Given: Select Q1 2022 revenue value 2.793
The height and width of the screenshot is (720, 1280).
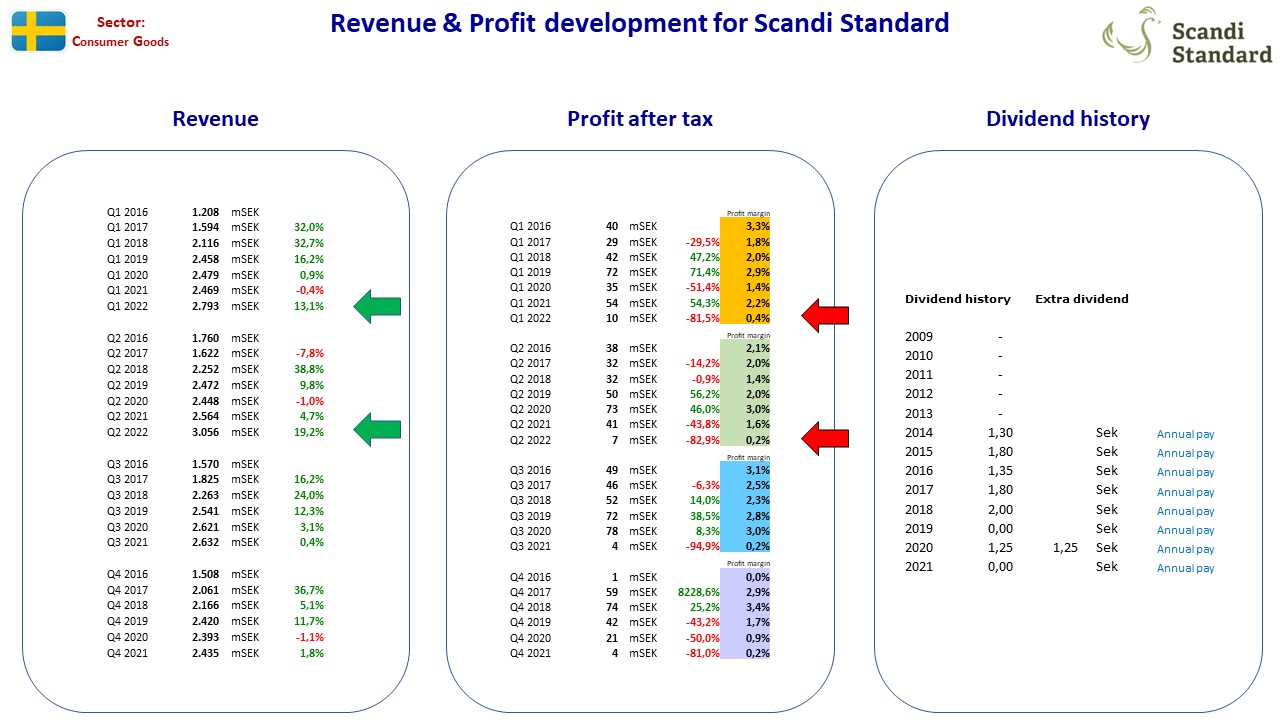Looking at the screenshot, I should point(205,306).
